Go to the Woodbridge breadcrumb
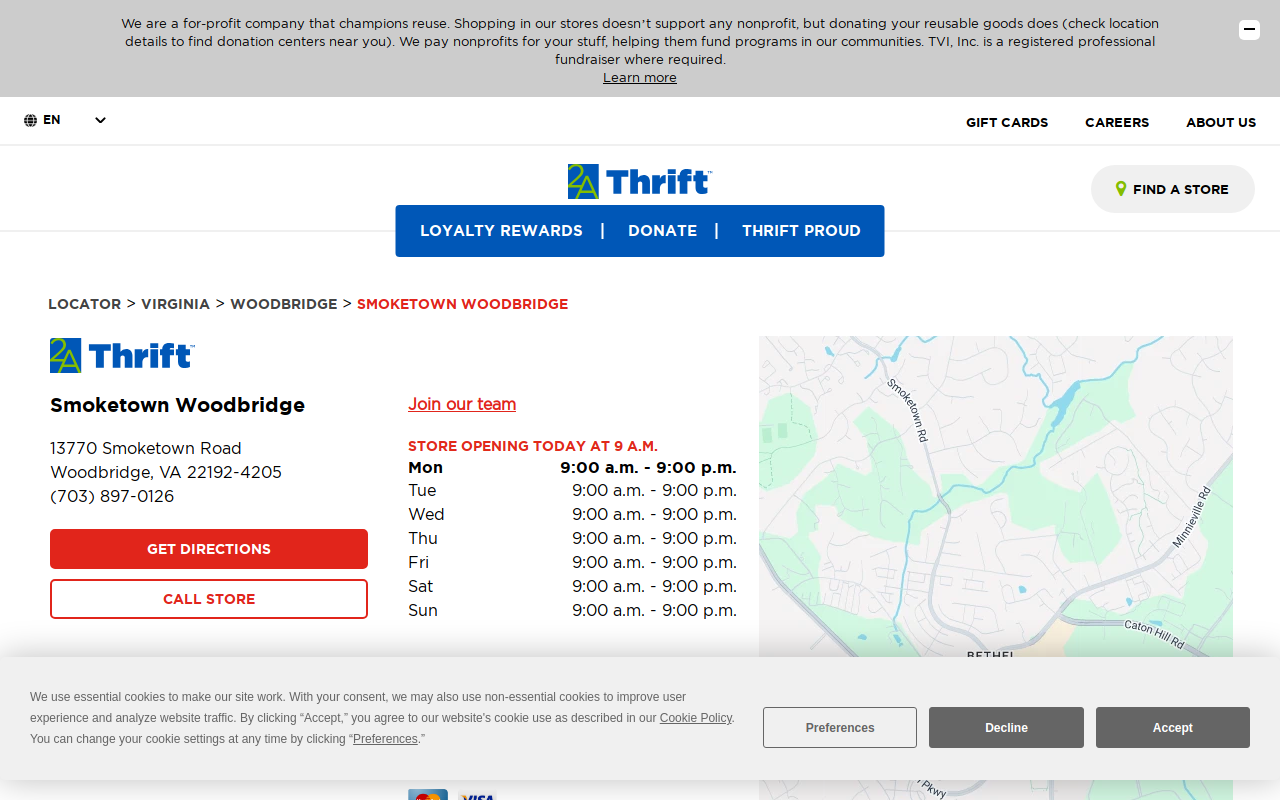This screenshot has height=800, width=1280. 284,304
